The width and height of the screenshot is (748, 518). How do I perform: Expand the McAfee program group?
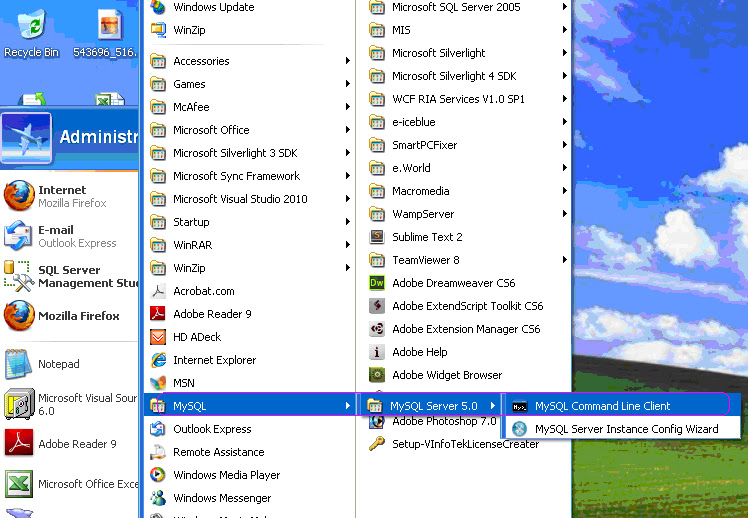point(249,107)
